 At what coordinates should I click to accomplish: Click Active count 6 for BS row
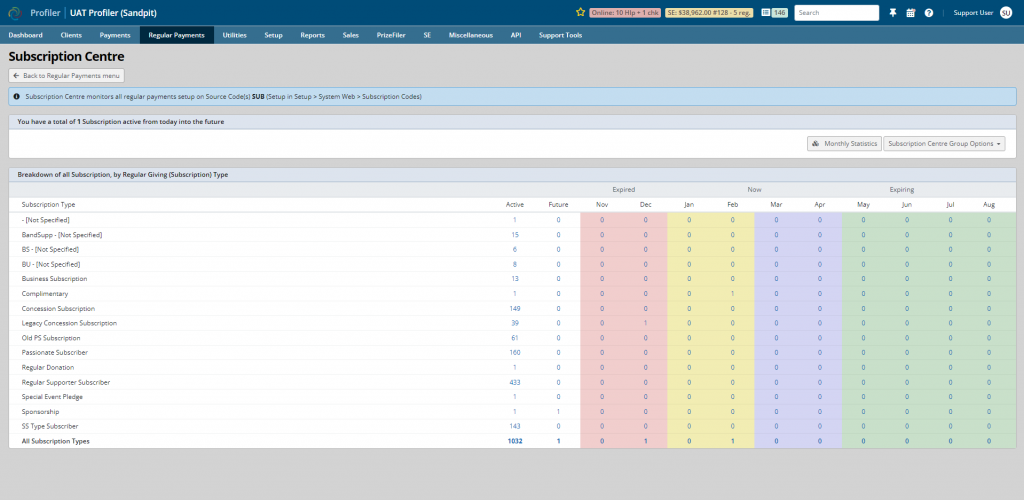click(515, 249)
